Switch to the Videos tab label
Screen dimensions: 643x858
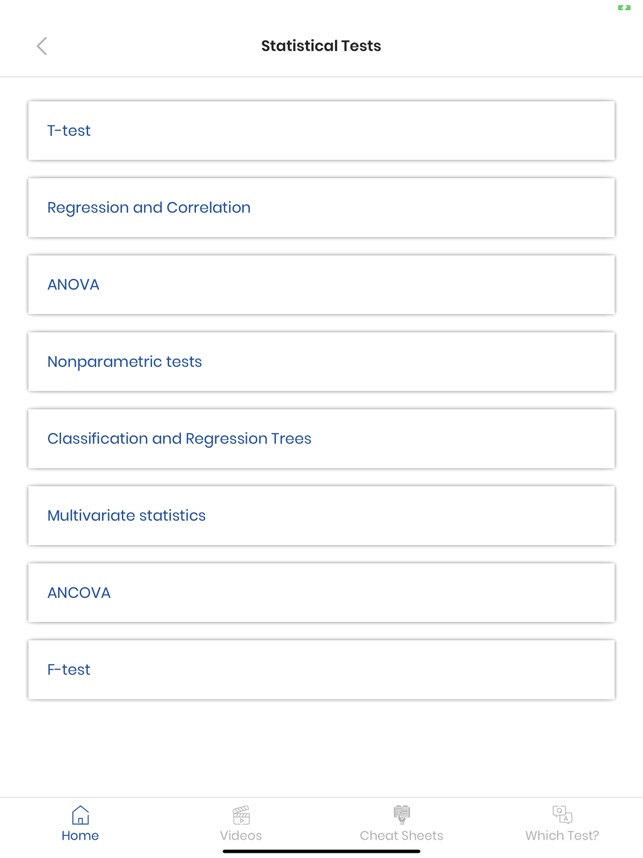click(x=241, y=836)
